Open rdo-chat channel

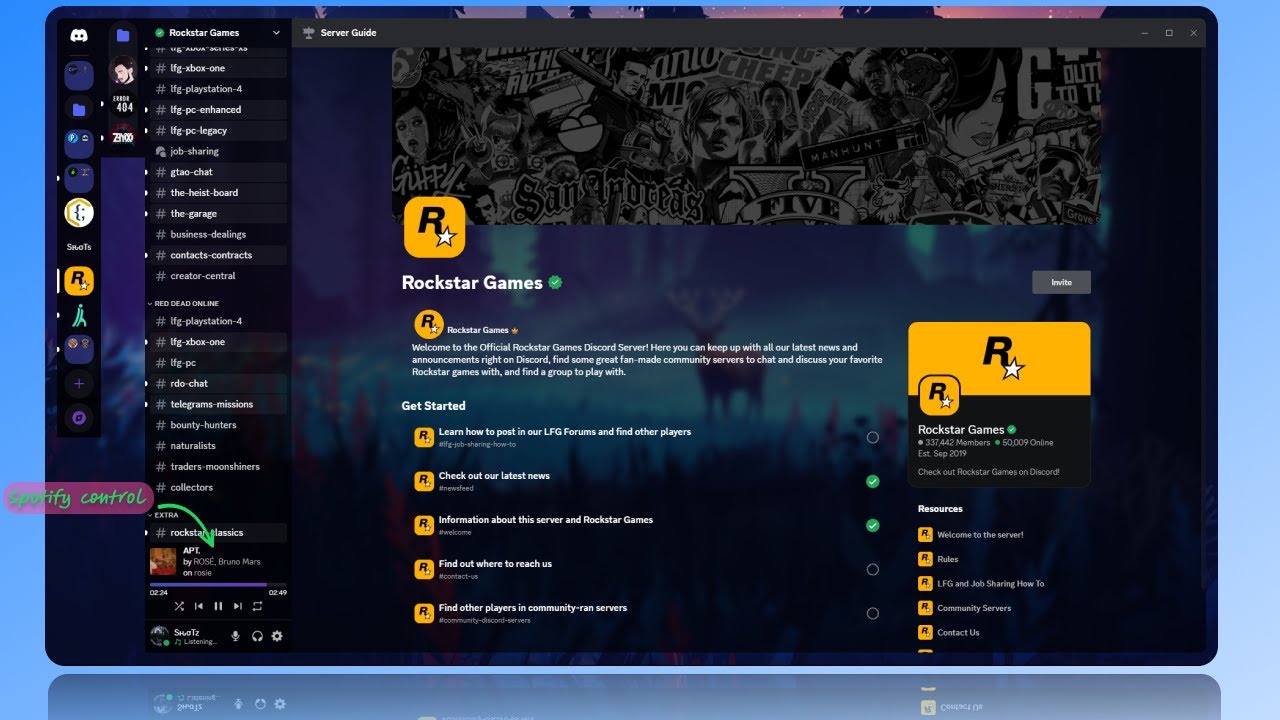click(218, 383)
